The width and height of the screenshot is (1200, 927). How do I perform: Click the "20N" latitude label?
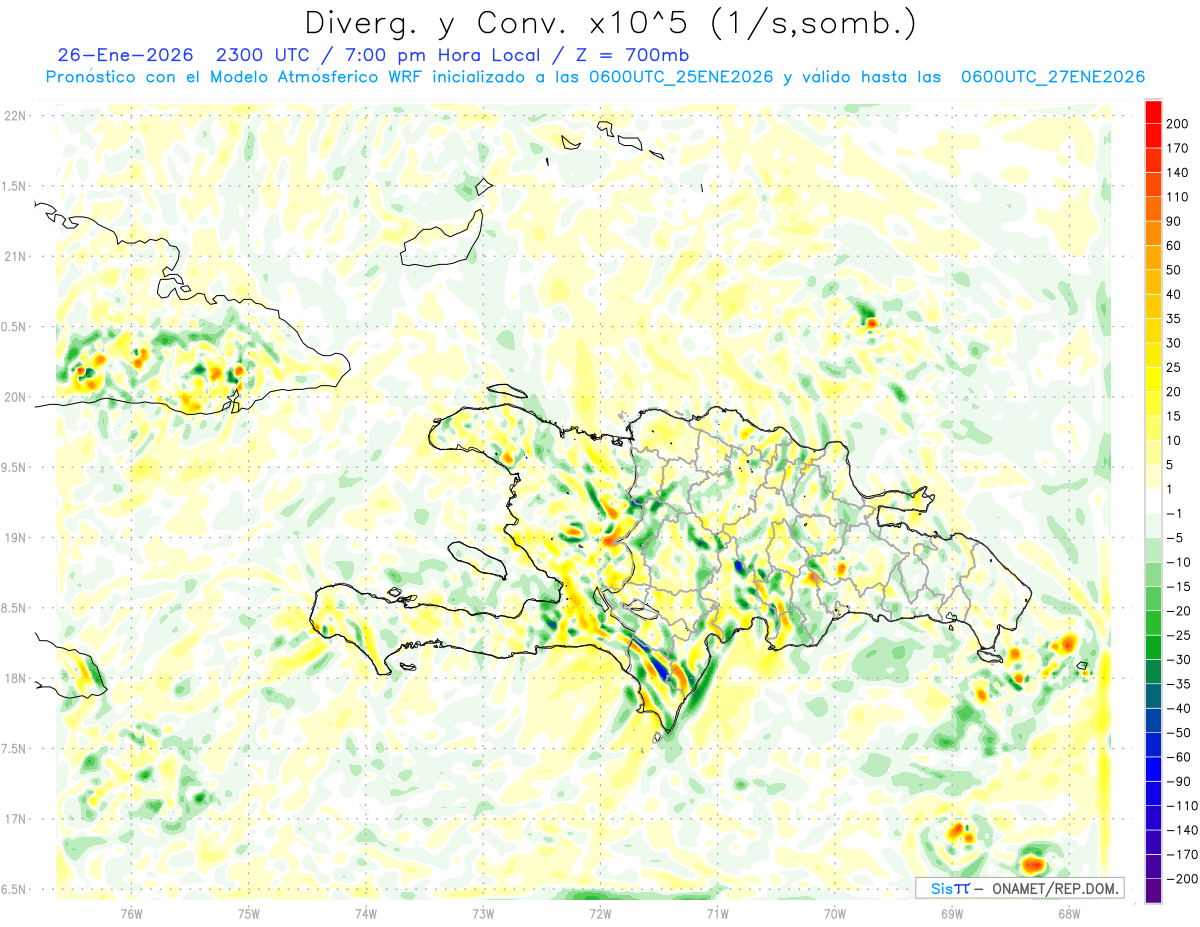14,397
